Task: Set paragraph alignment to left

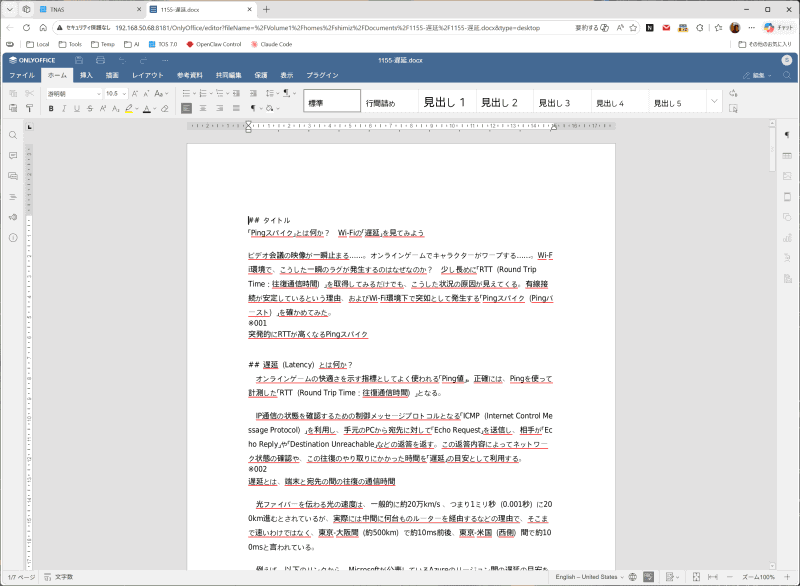Action: click(187, 108)
